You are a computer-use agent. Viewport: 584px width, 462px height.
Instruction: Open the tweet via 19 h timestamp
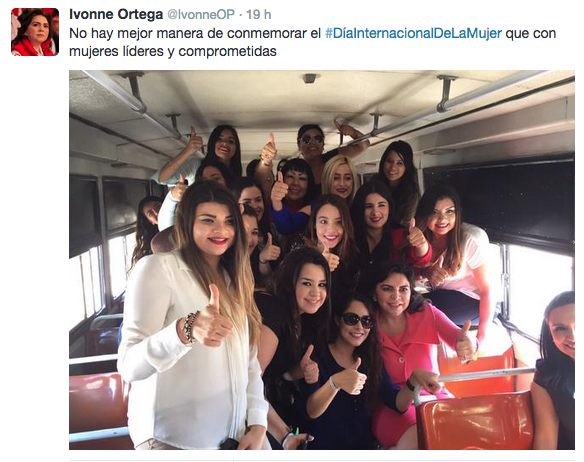click(259, 15)
